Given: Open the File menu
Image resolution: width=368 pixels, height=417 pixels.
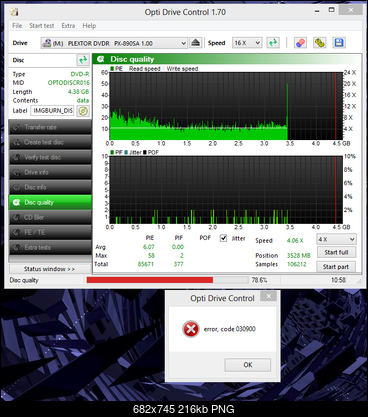Looking at the screenshot, I should click(17, 26).
